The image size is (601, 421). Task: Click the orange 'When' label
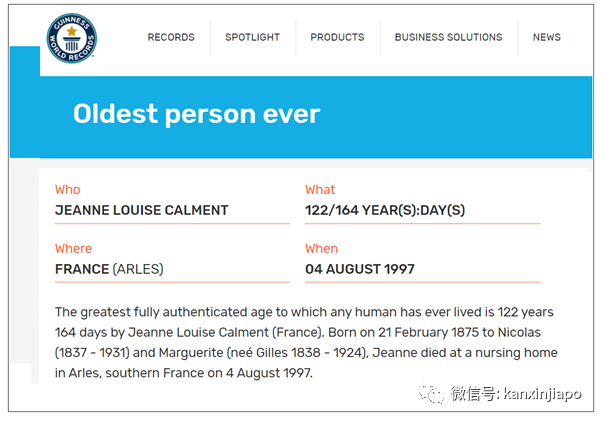point(321,249)
